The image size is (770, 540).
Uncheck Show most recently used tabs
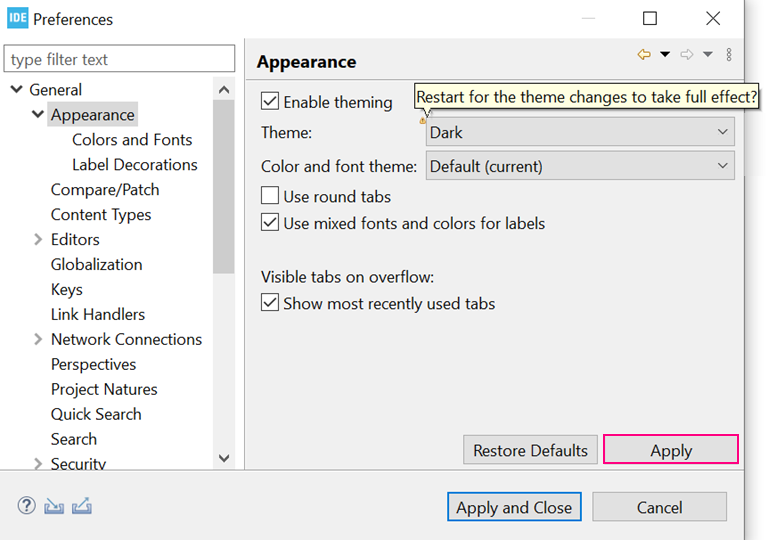pyautogui.click(x=270, y=303)
